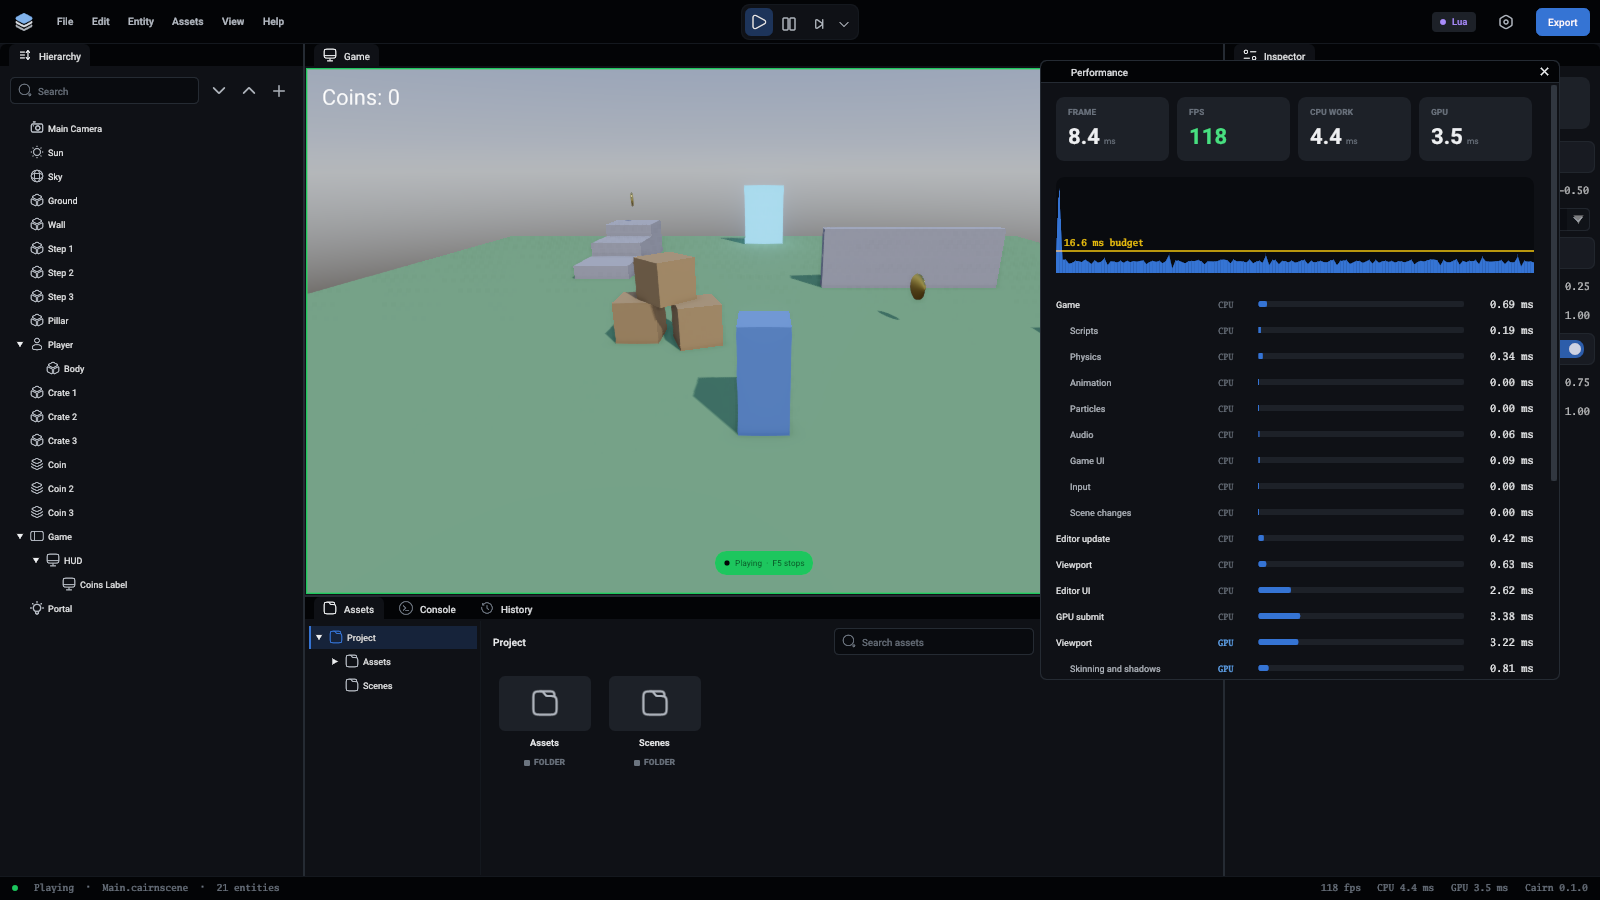Viewport: 1600px width, 900px height.
Task: Collapse all hierarchy with up chevron
Action: coord(249,91)
